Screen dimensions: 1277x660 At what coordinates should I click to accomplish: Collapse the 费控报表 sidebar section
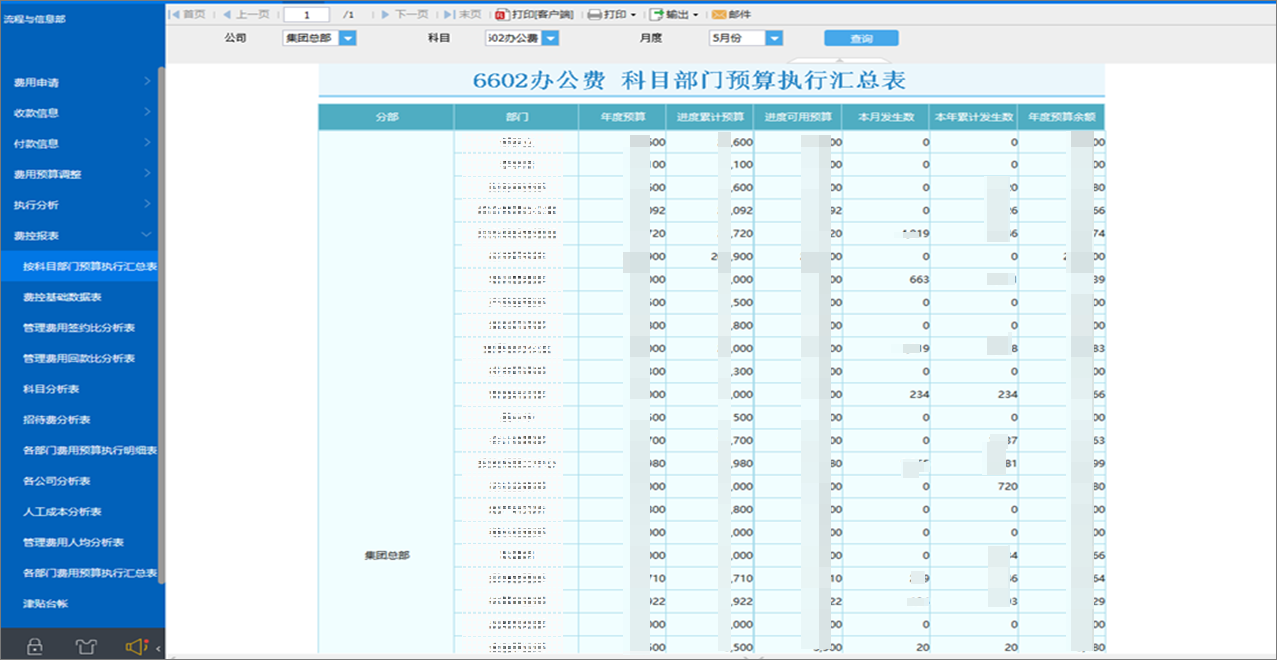pos(147,235)
